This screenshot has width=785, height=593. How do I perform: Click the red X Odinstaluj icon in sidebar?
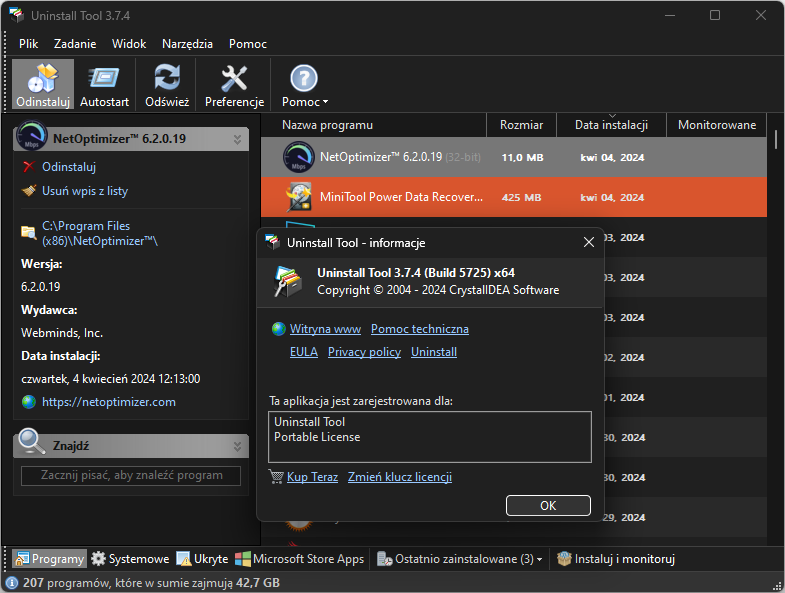pyautogui.click(x=29, y=167)
